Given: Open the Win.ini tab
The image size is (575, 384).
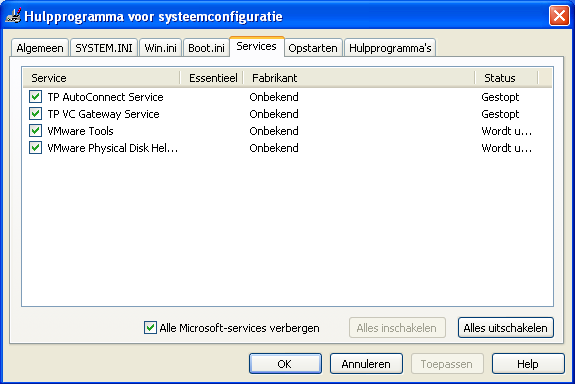Looking at the screenshot, I should click(x=160, y=48).
